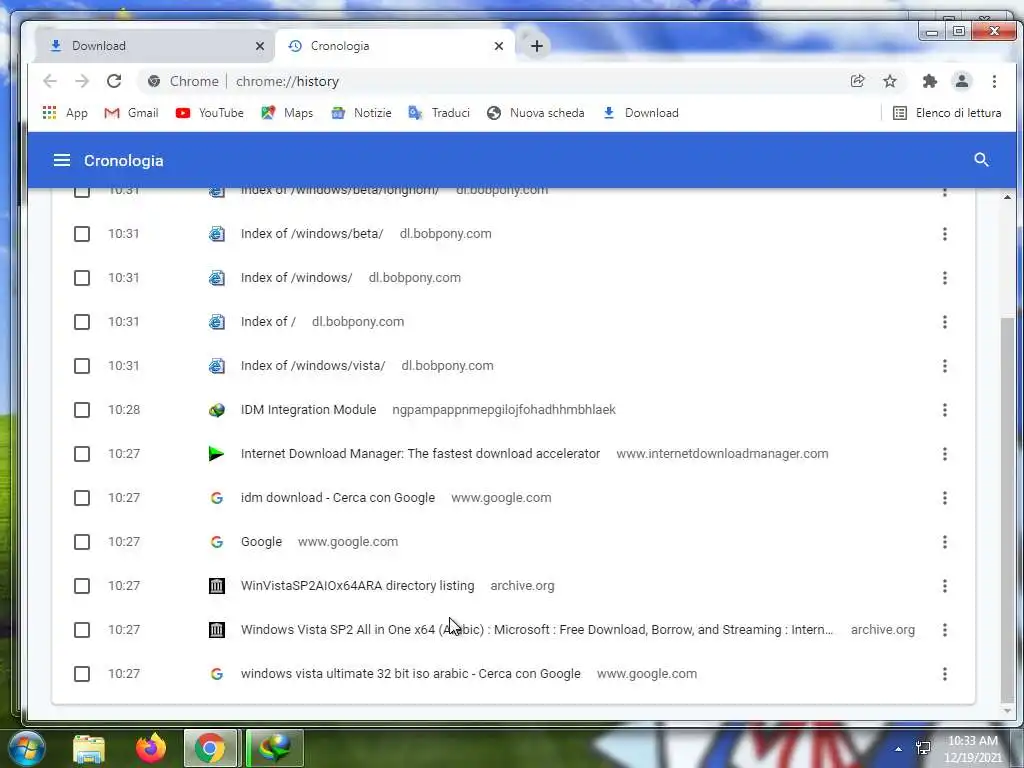1024x768 pixels.
Task: Check the box for Internet Download Manager entry
Action: [x=82, y=454]
